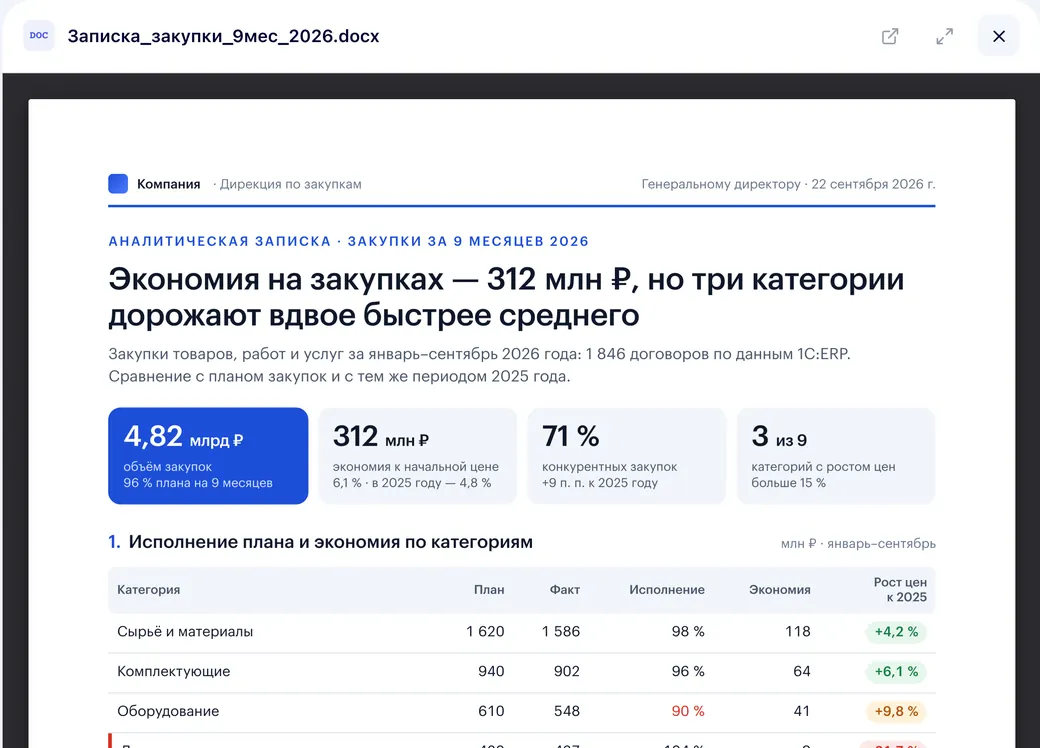Click 'Комплектующие' row label

(x=174, y=671)
